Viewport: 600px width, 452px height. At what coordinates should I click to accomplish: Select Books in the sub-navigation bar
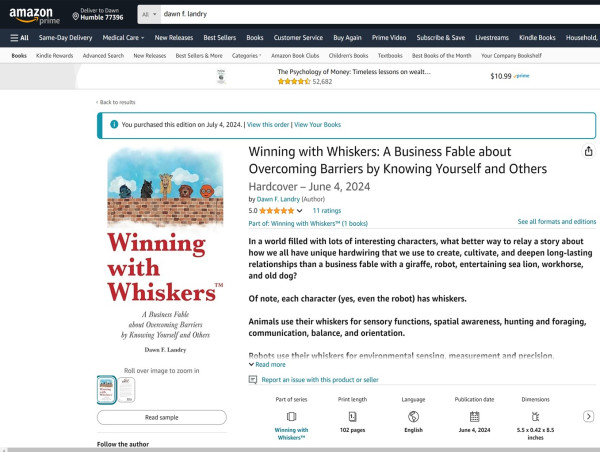click(19, 55)
